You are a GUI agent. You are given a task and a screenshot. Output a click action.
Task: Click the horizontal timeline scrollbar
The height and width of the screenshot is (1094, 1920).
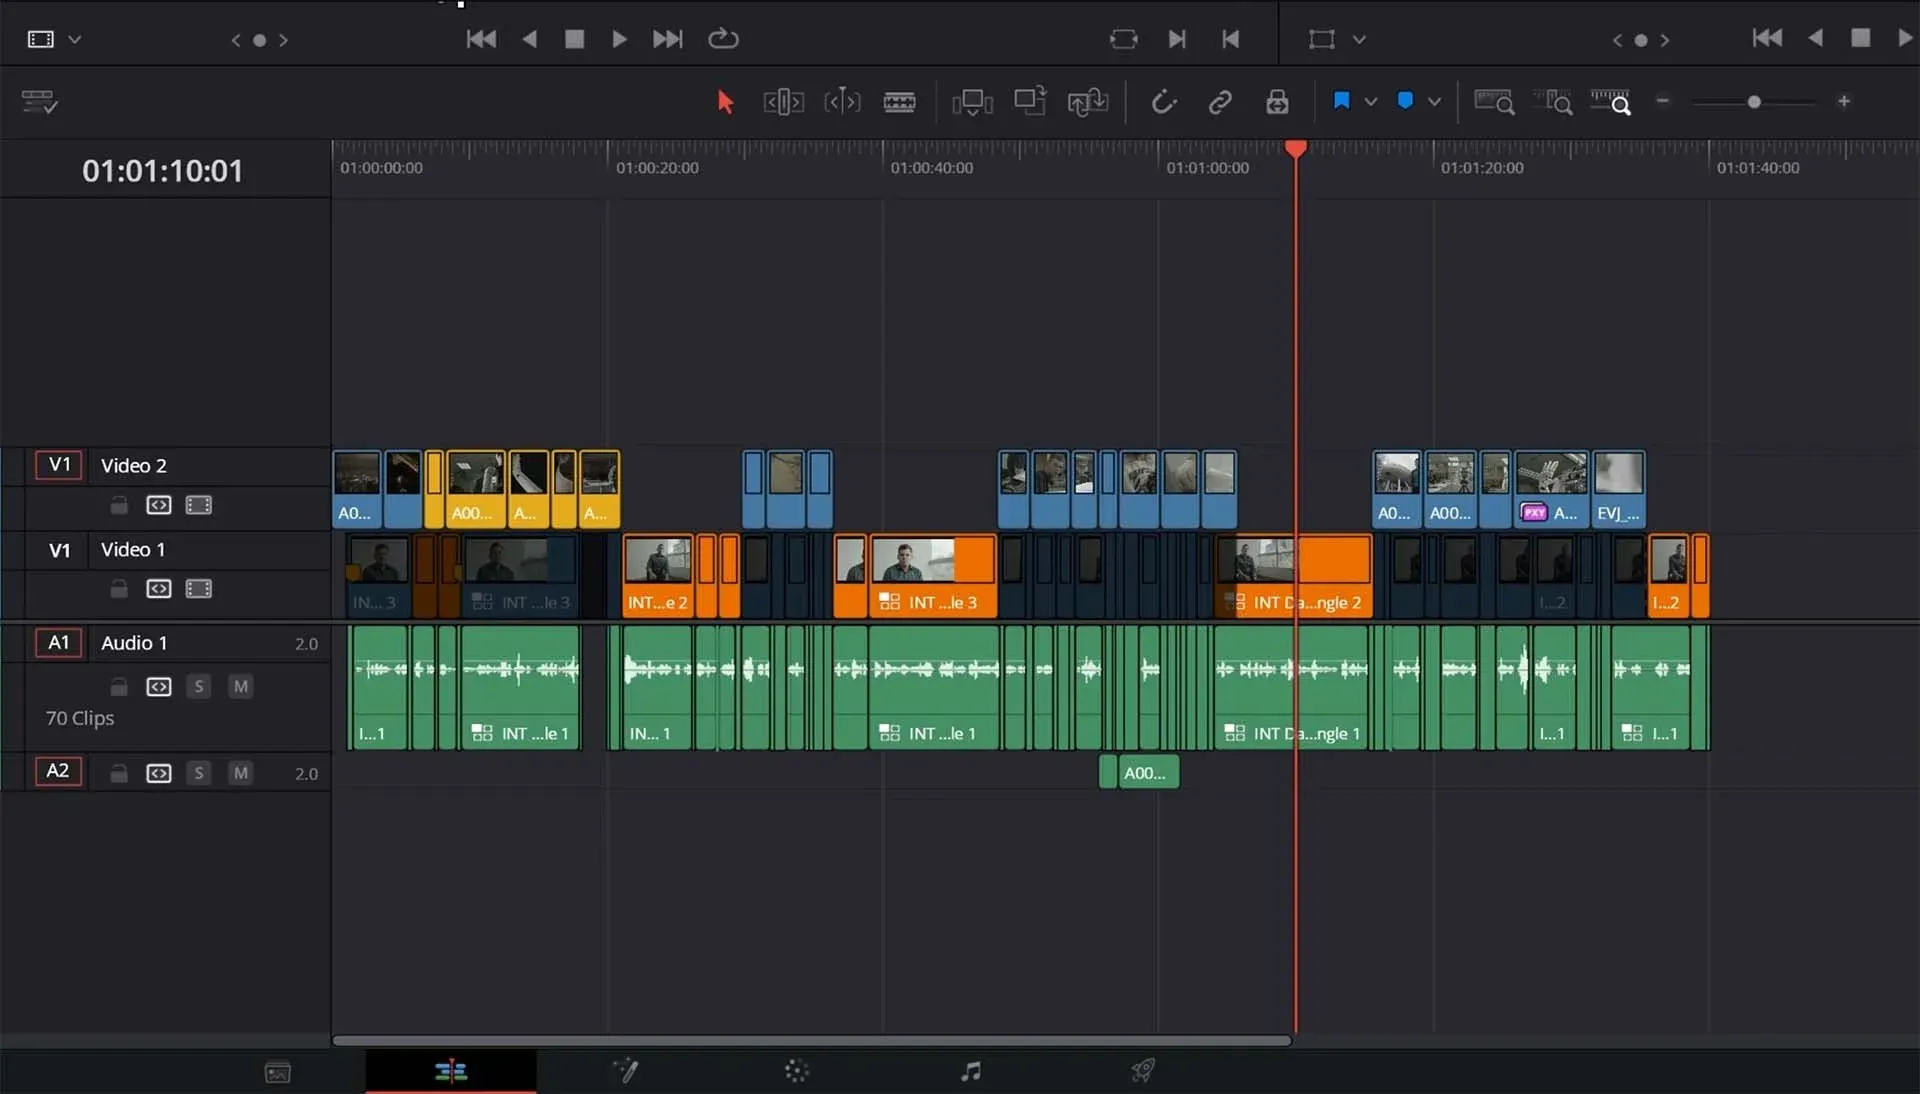(x=812, y=1040)
